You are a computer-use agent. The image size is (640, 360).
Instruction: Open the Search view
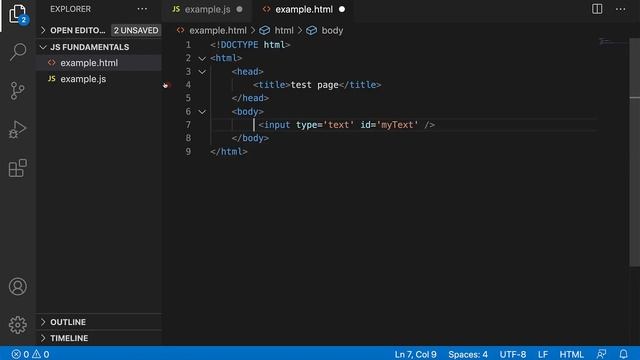[x=18, y=52]
